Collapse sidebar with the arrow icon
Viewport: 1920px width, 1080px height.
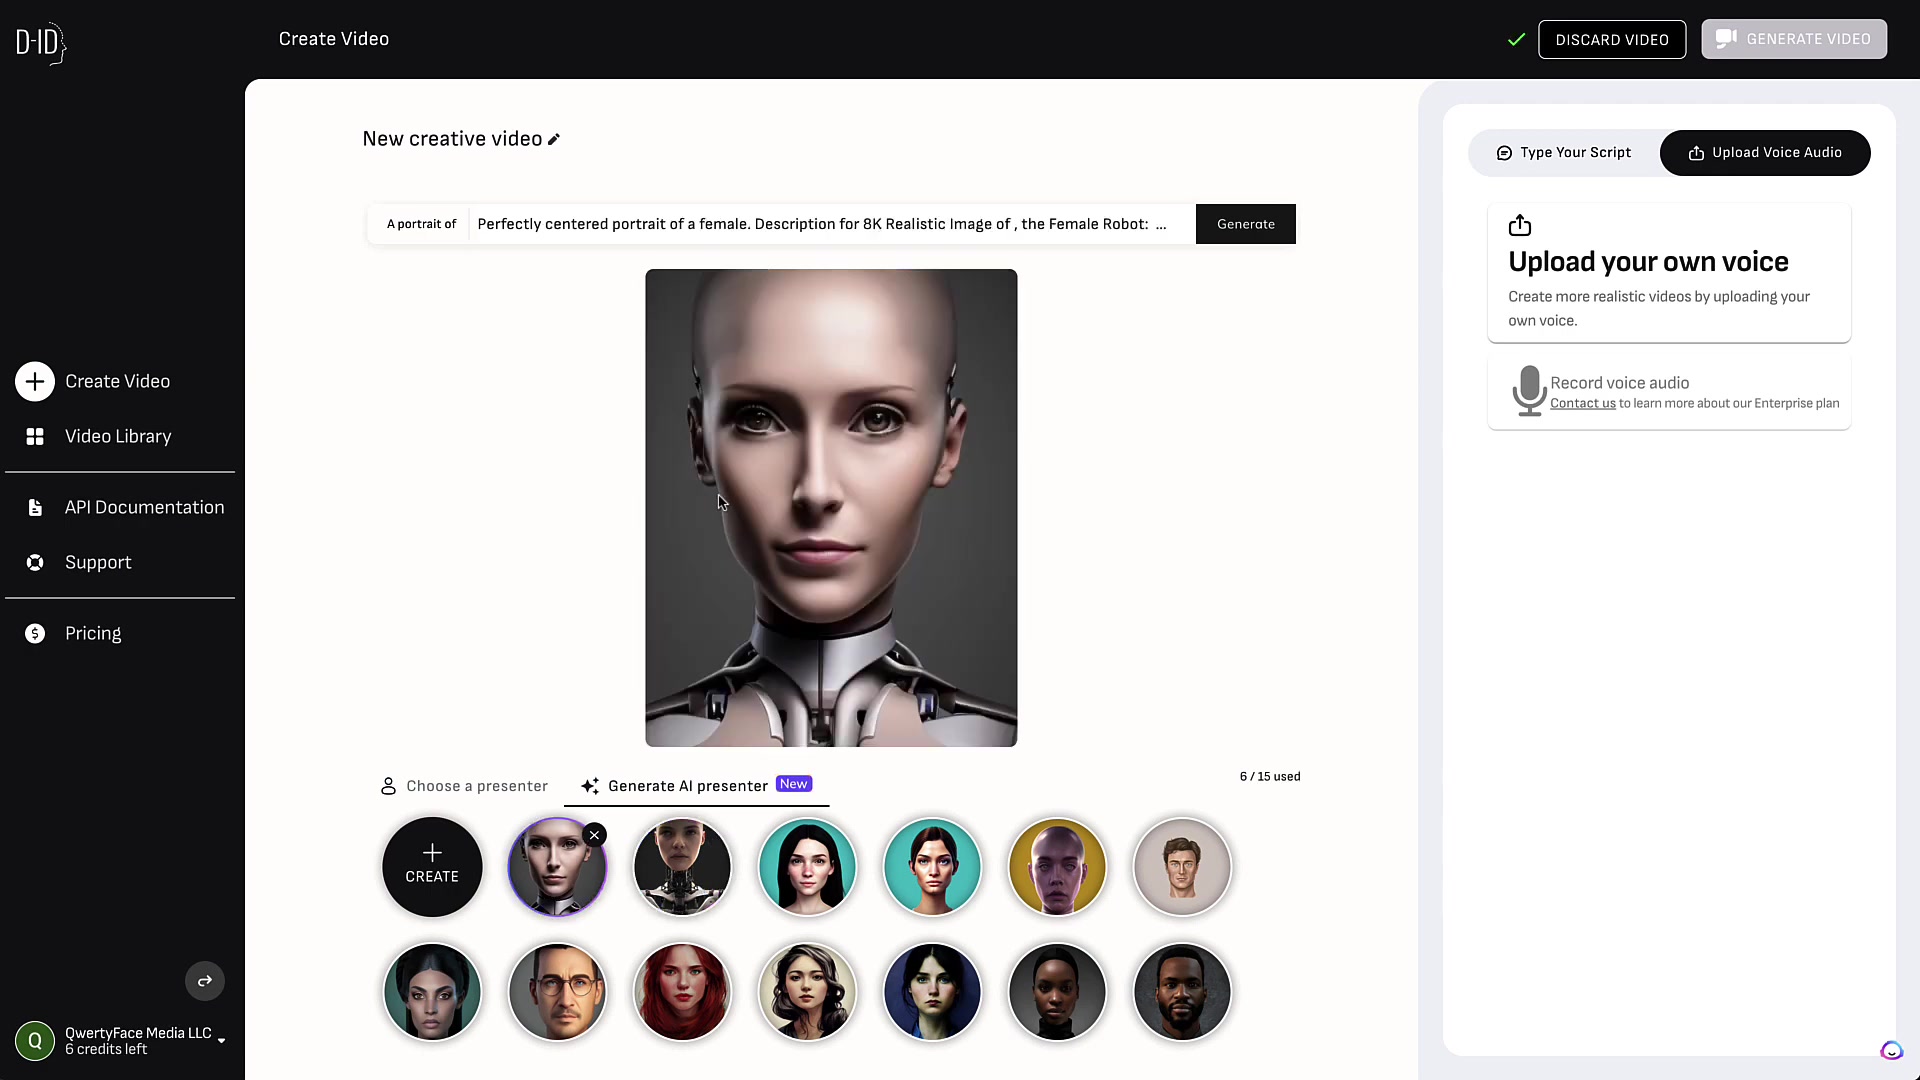pyautogui.click(x=205, y=981)
